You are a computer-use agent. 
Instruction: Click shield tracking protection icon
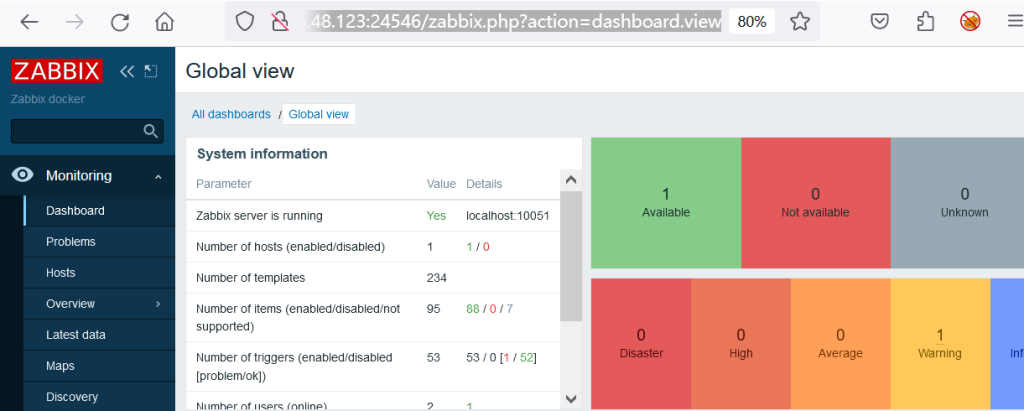click(244, 22)
